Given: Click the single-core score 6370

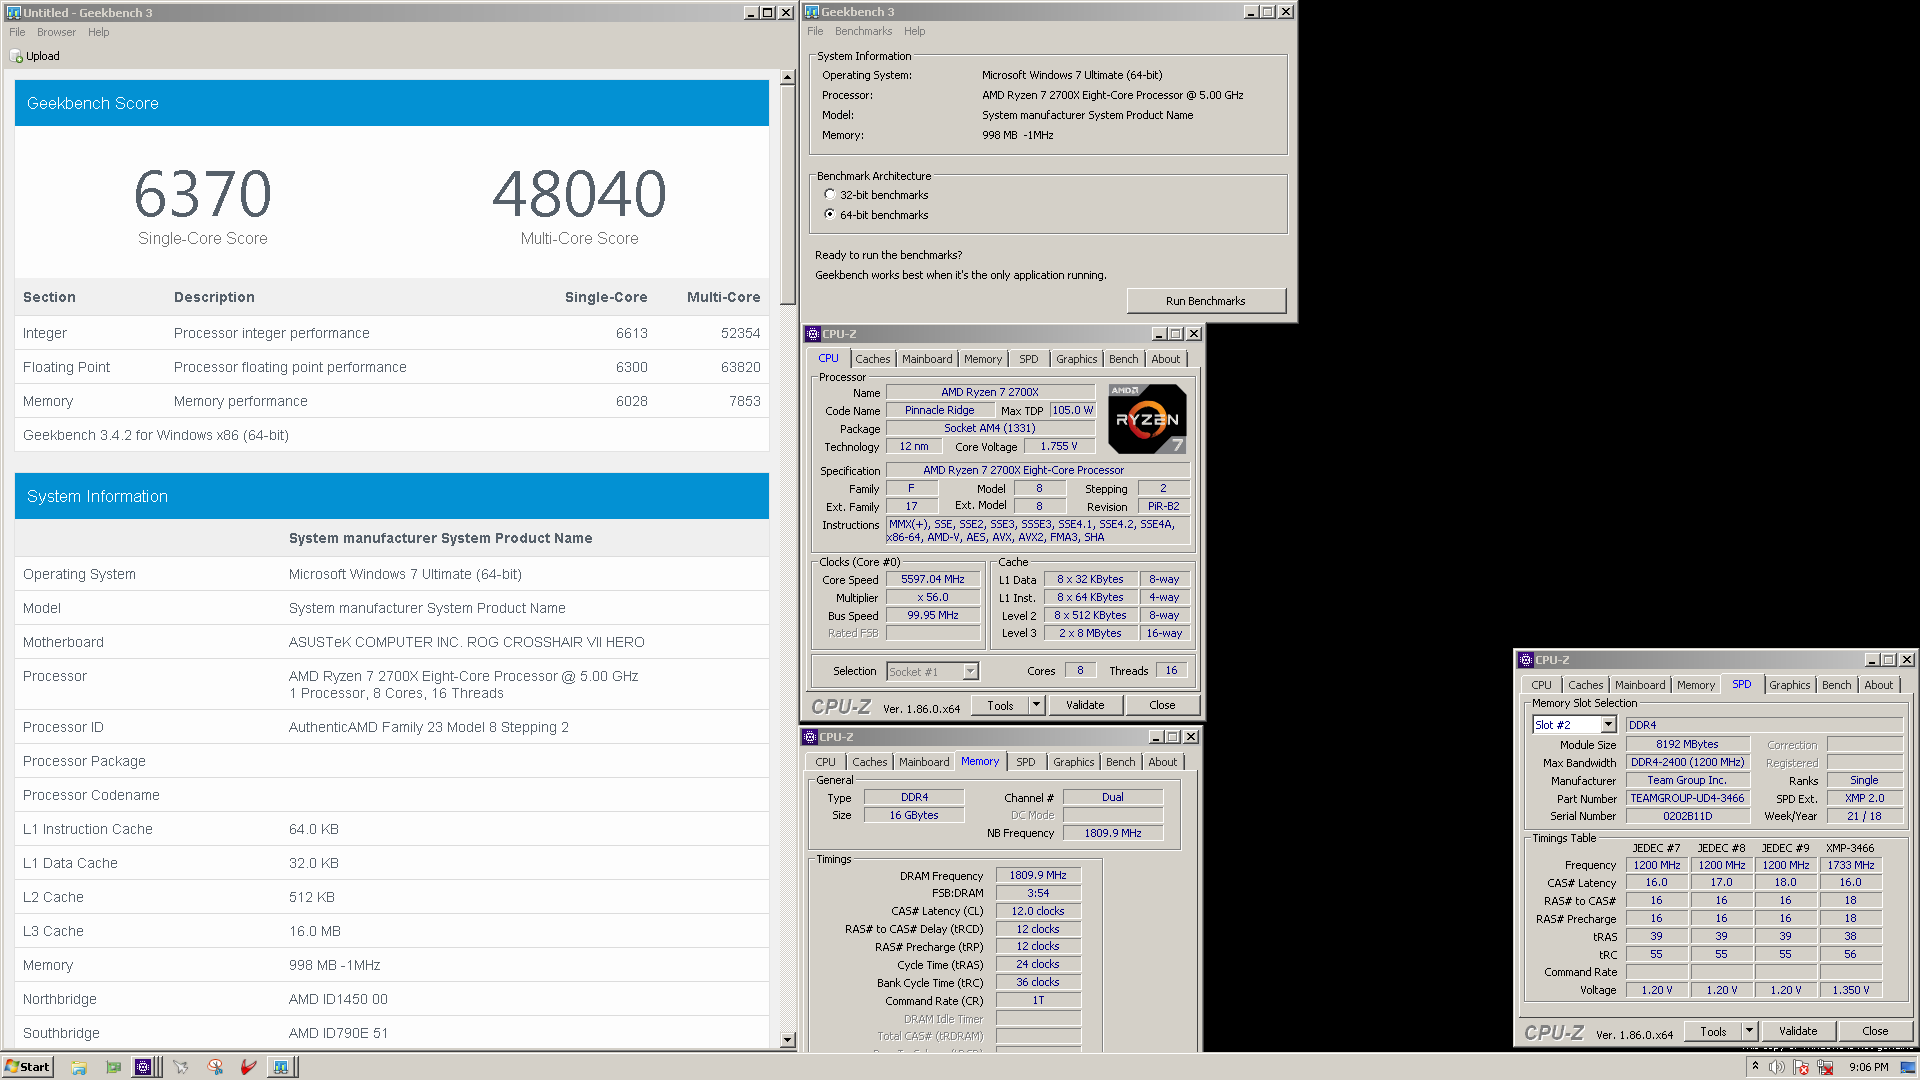Looking at the screenshot, I should click(203, 194).
